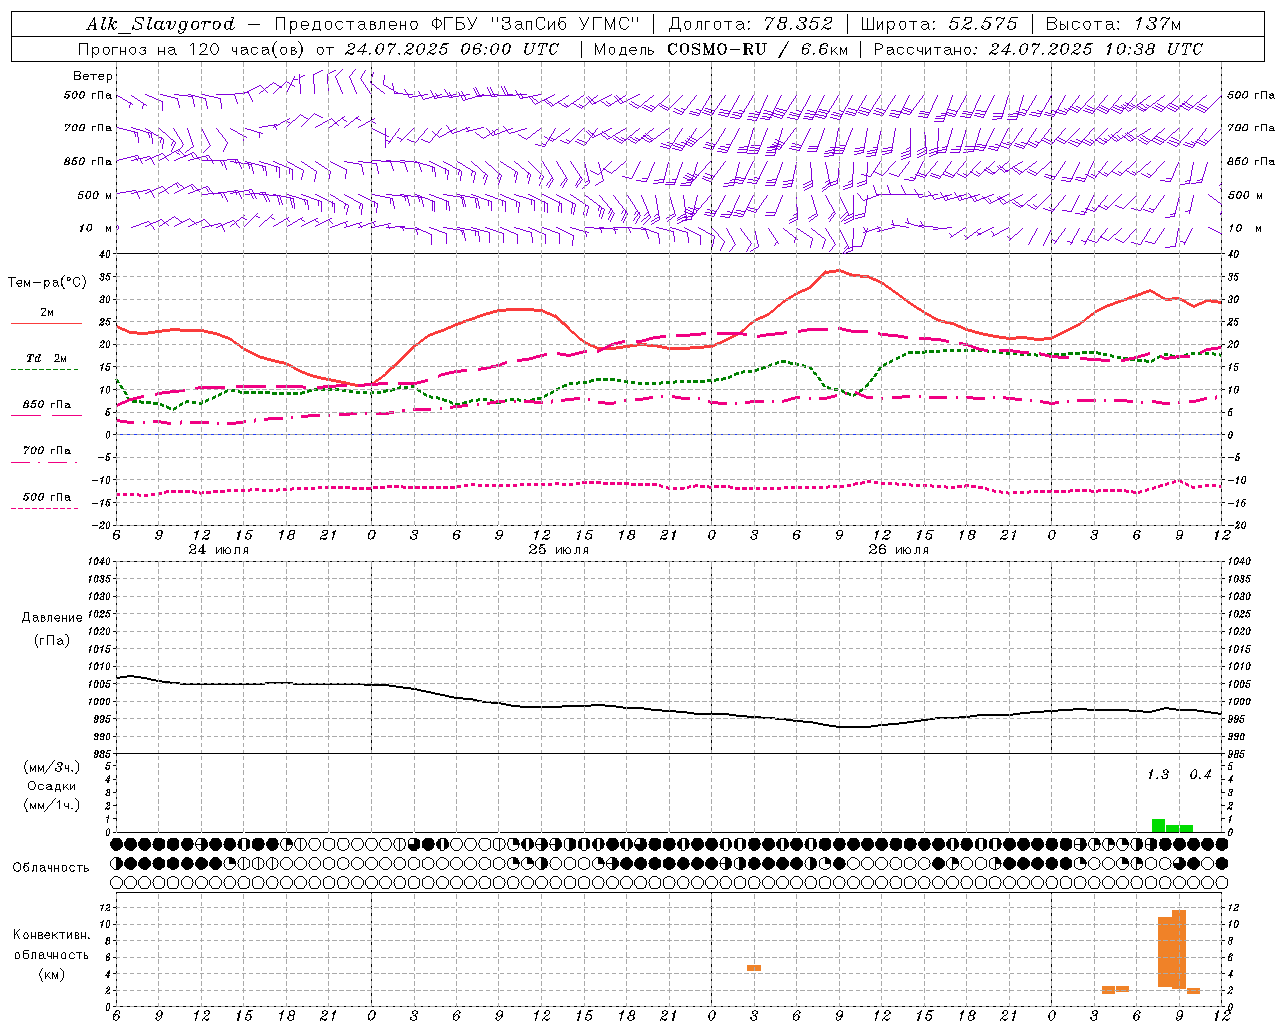Click the Облачность cloudiness label

[51, 868]
